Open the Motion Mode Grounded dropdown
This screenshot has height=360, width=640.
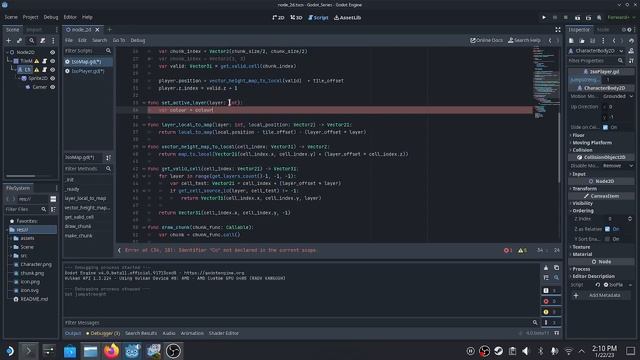[619, 96]
